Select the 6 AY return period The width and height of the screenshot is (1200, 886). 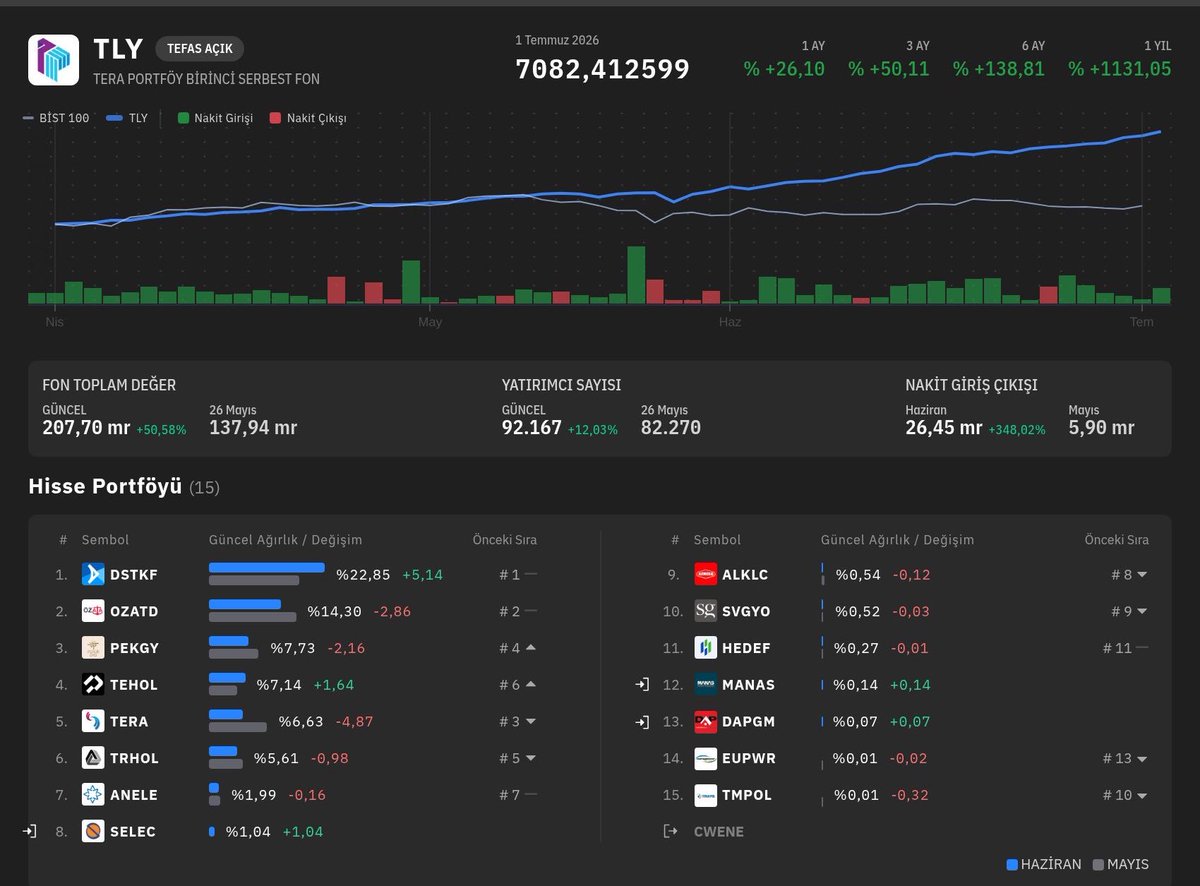coord(998,60)
